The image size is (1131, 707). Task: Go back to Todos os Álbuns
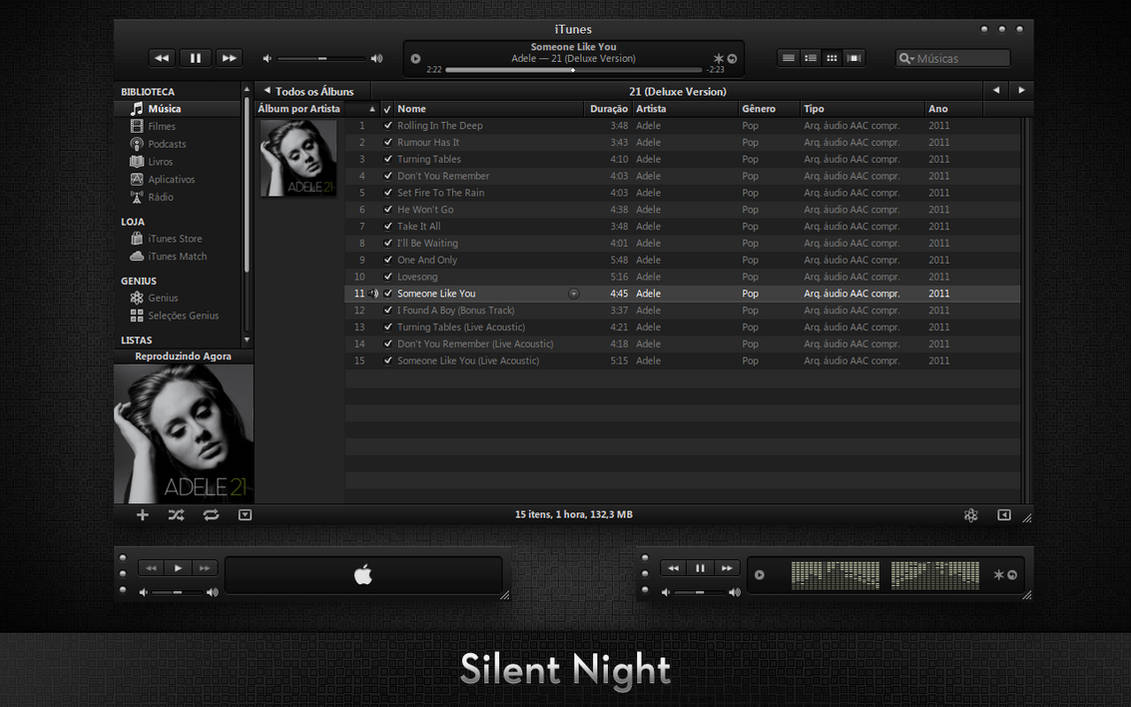tap(309, 92)
